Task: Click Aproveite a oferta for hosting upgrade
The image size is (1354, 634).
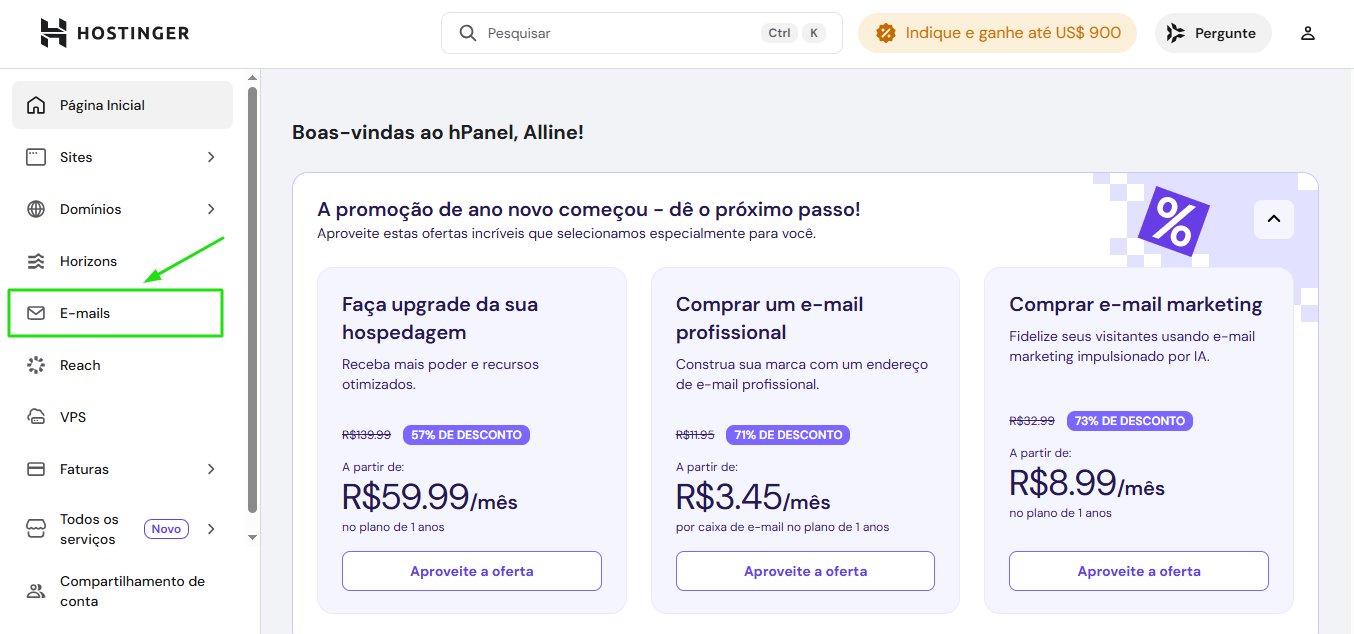Action: point(471,571)
